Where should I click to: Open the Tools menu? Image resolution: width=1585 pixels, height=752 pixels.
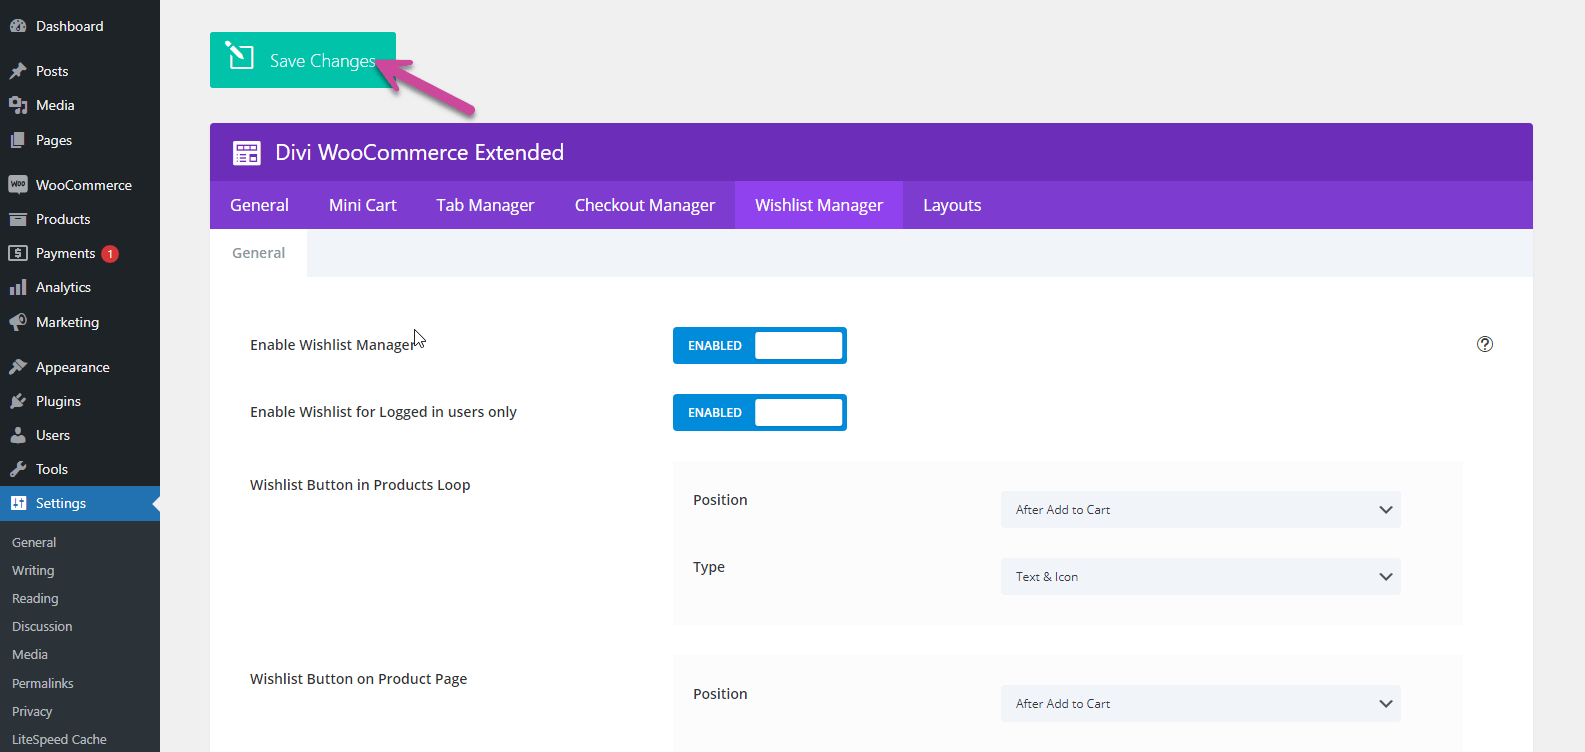click(80, 469)
